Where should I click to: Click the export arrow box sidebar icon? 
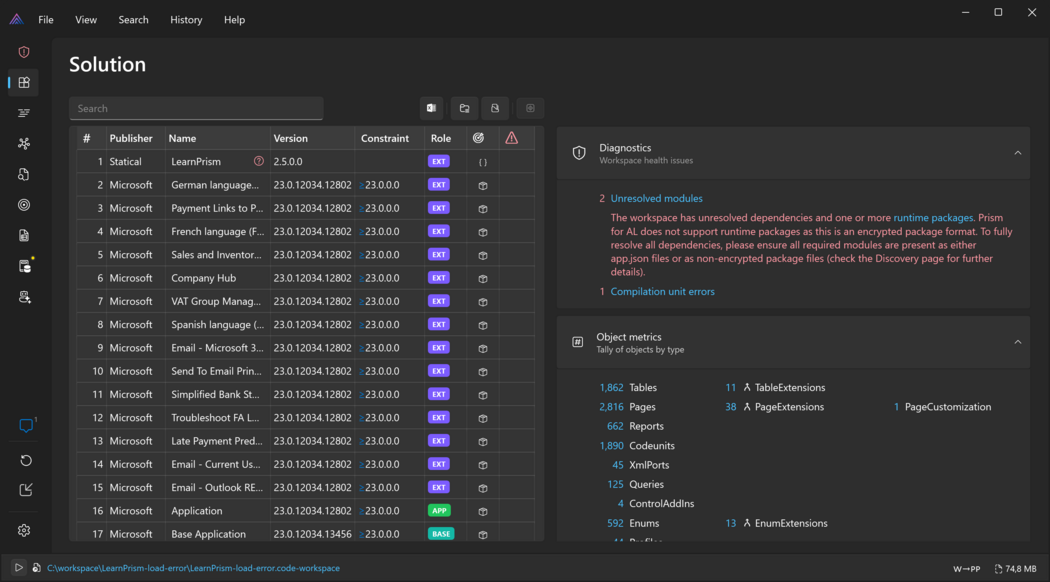[25, 490]
